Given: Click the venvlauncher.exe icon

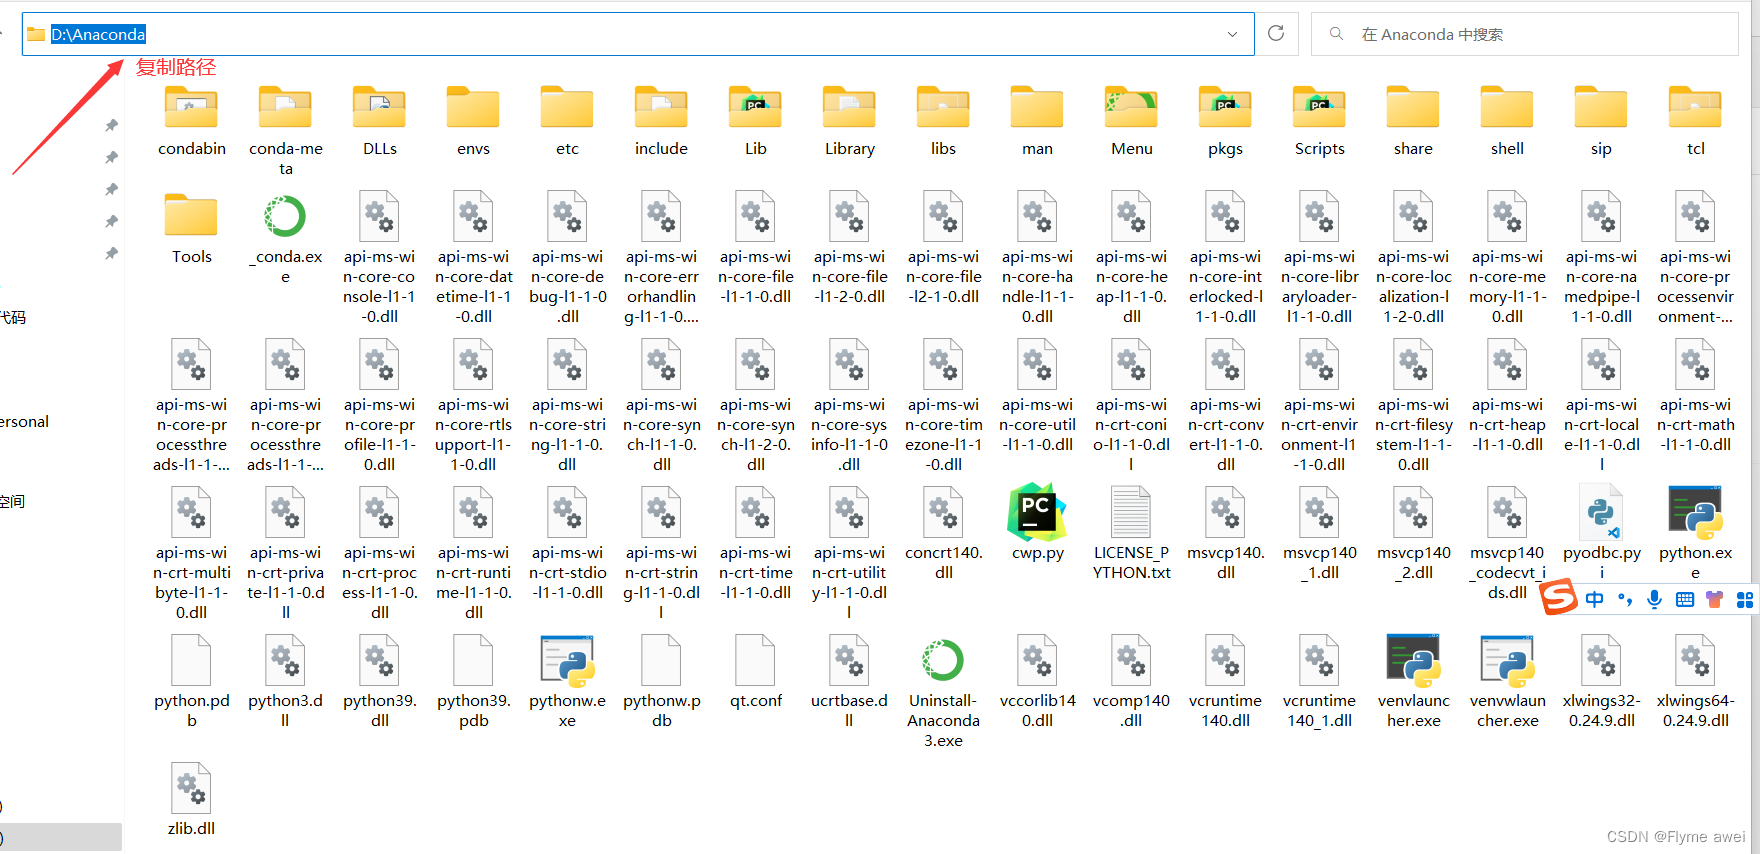Looking at the screenshot, I should [1413, 660].
